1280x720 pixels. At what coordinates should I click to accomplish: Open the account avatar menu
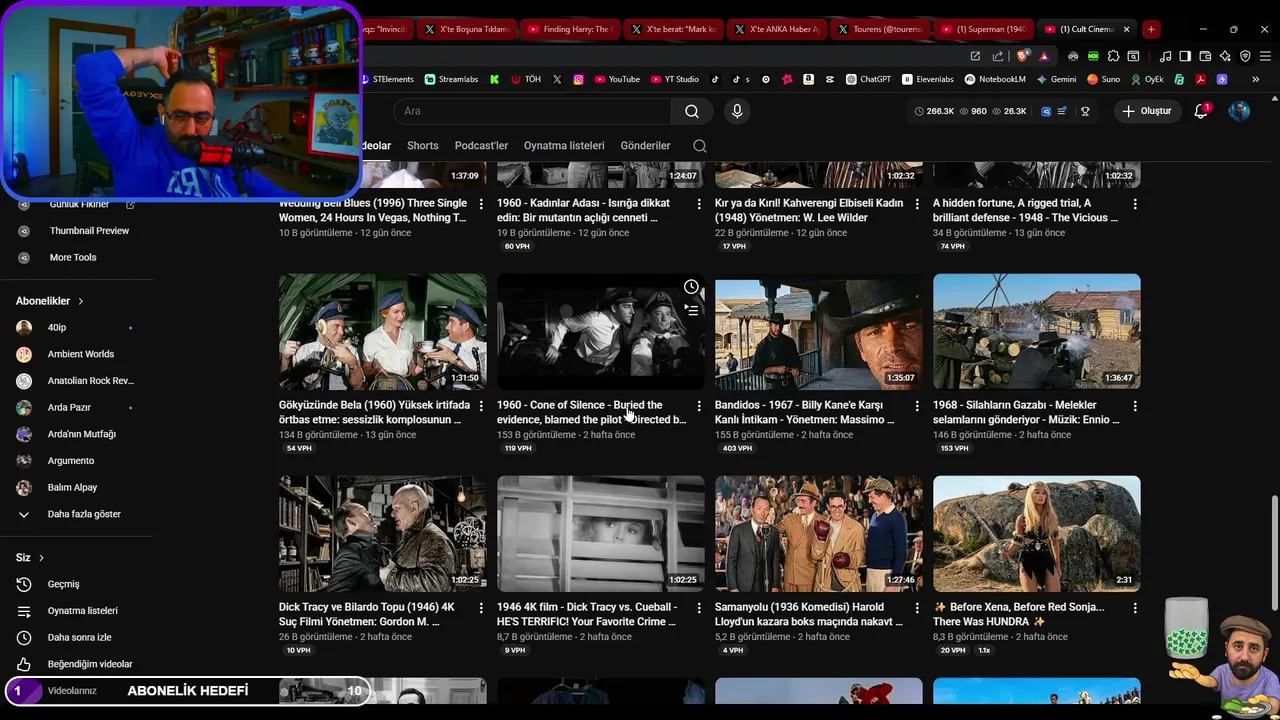coord(1239,111)
